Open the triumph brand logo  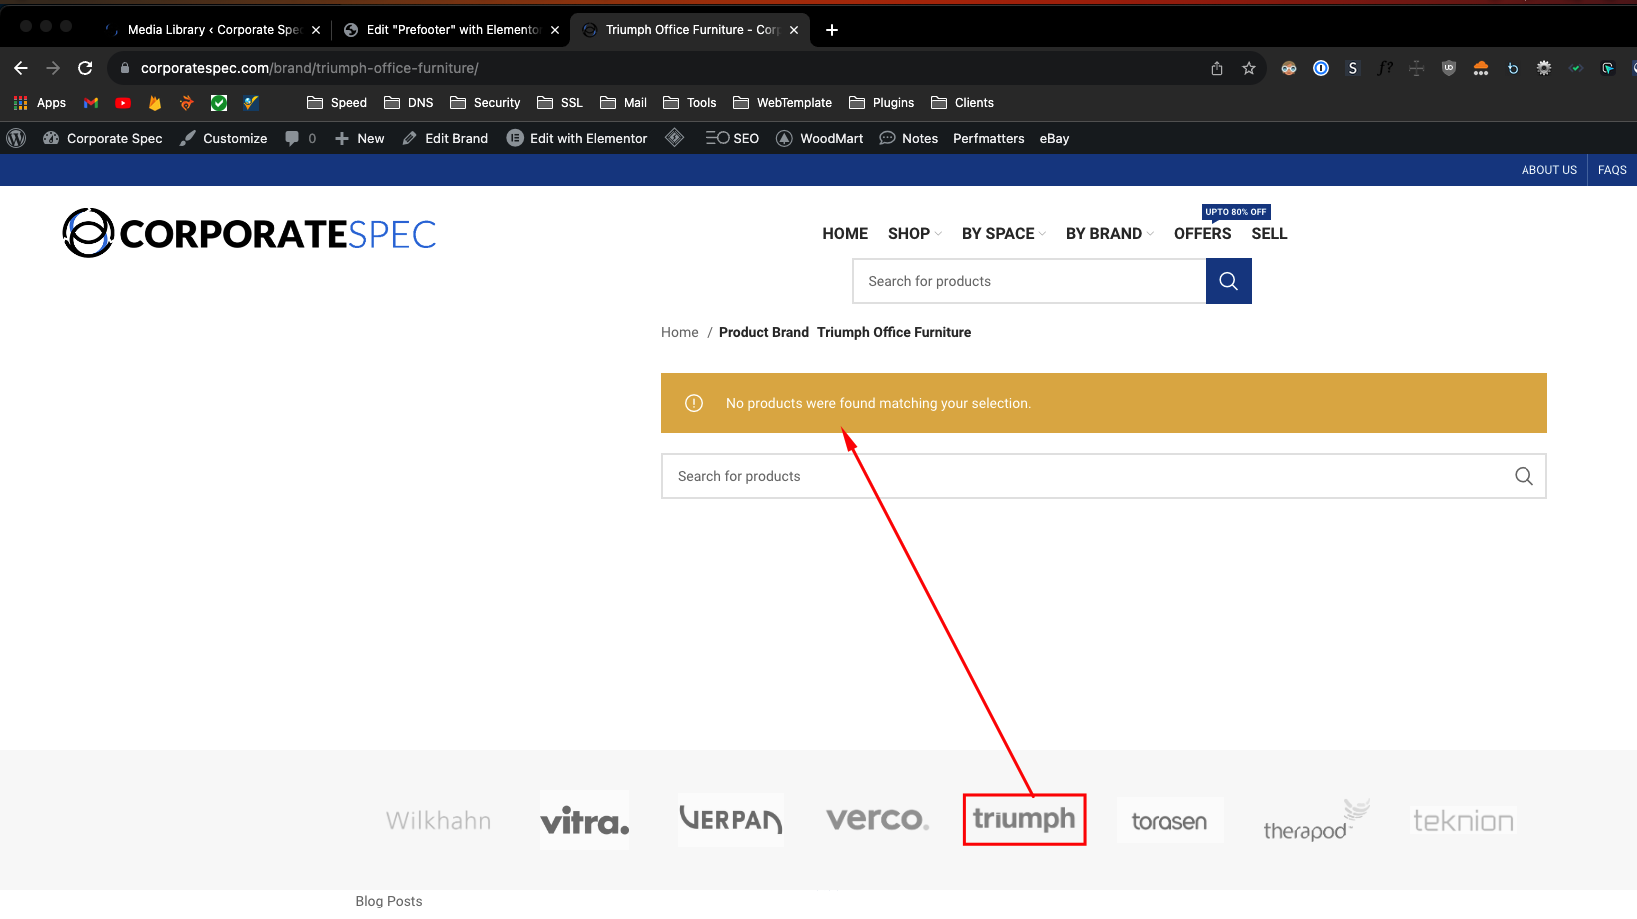[1024, 819]
